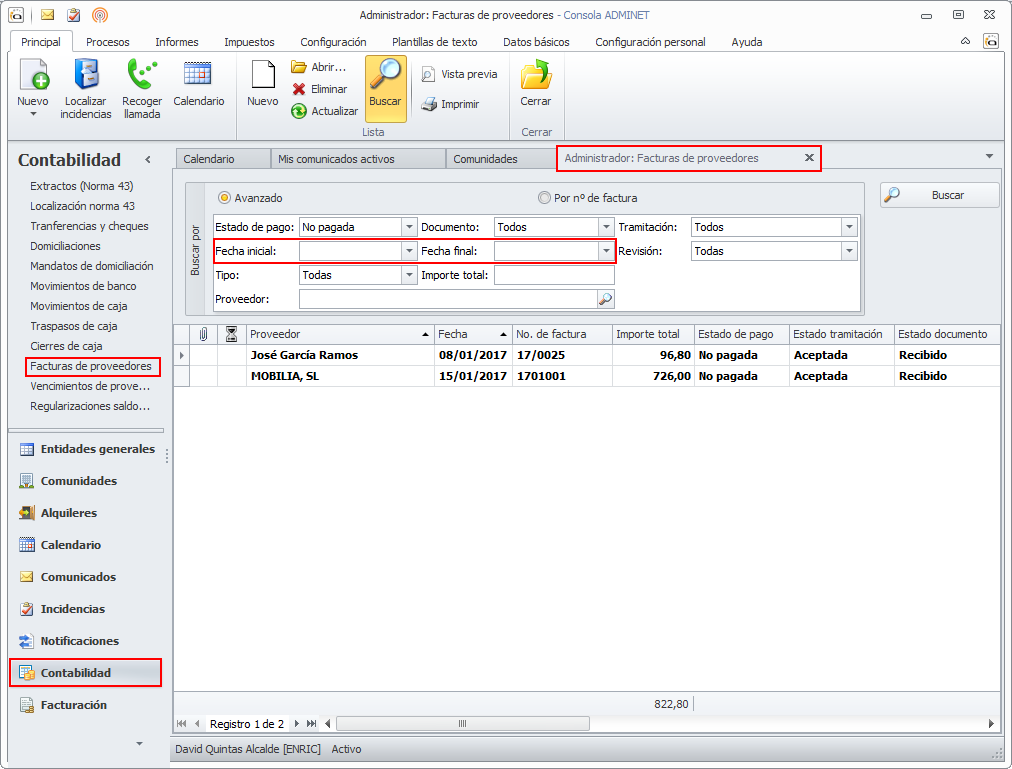The width and height of the screenshot is (1012, 769).
Task: Go to previous record arrow
Action: 197,724
